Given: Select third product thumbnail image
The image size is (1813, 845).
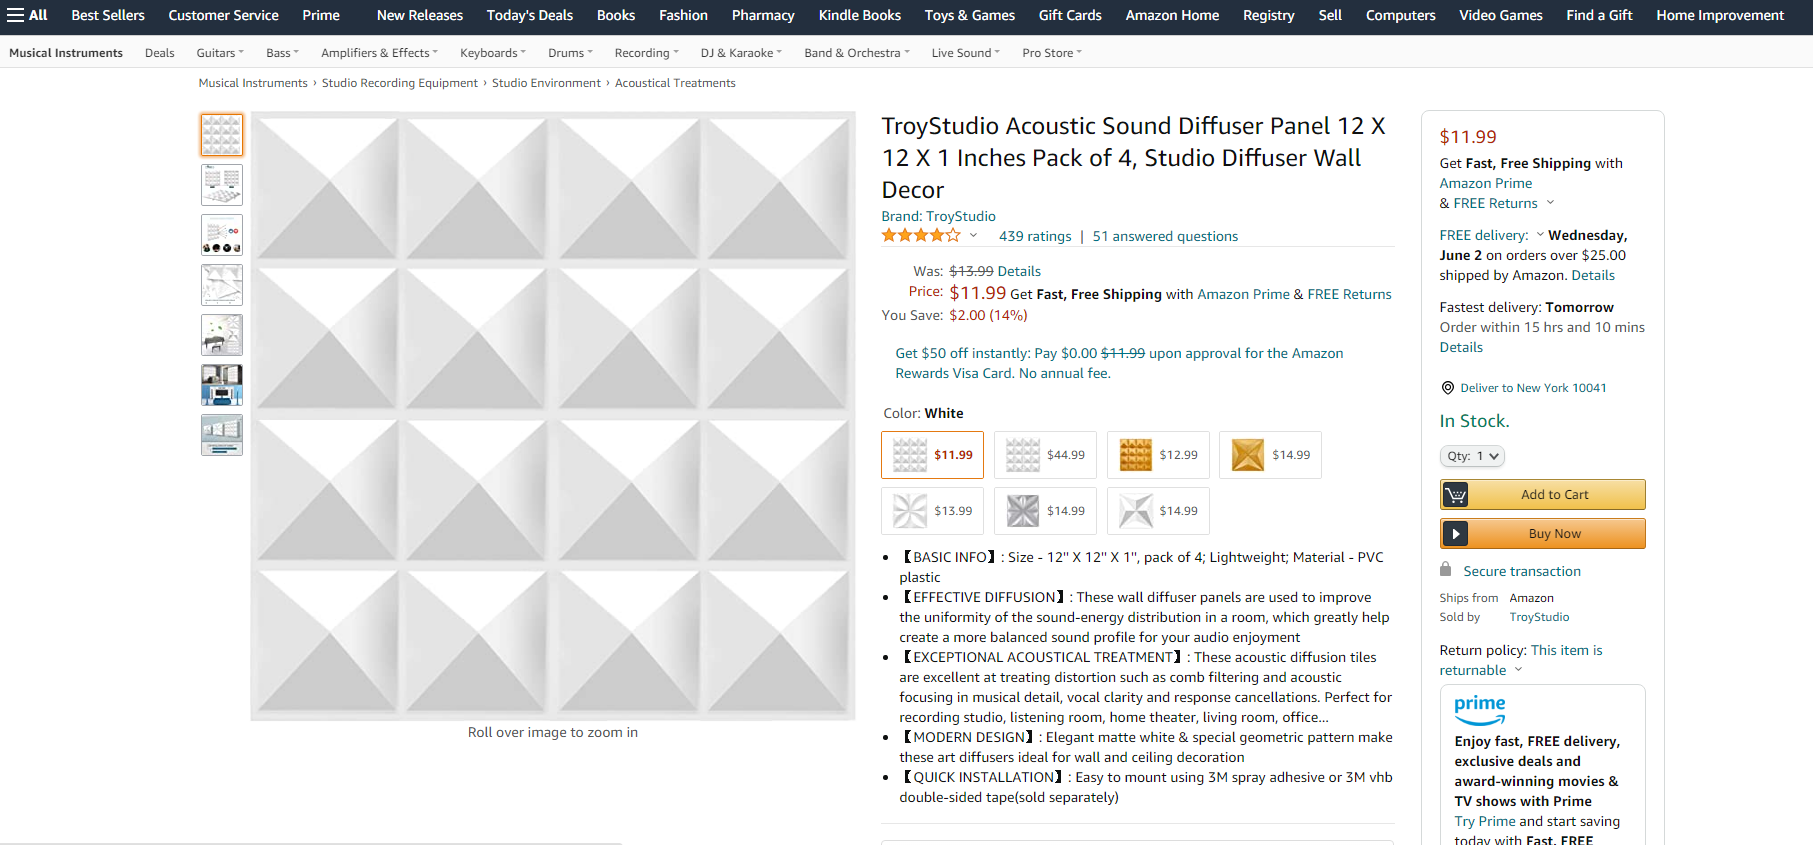Looking at the screenshot, I should (222, 235).
